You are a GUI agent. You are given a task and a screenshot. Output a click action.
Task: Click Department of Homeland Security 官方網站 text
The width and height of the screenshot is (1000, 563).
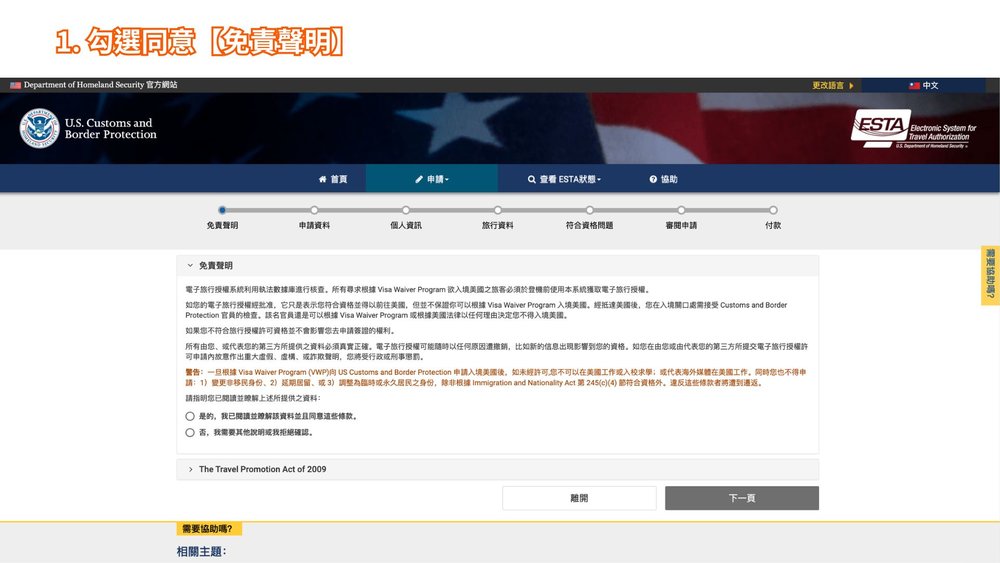pyautogui.click(x=100, y=85)
